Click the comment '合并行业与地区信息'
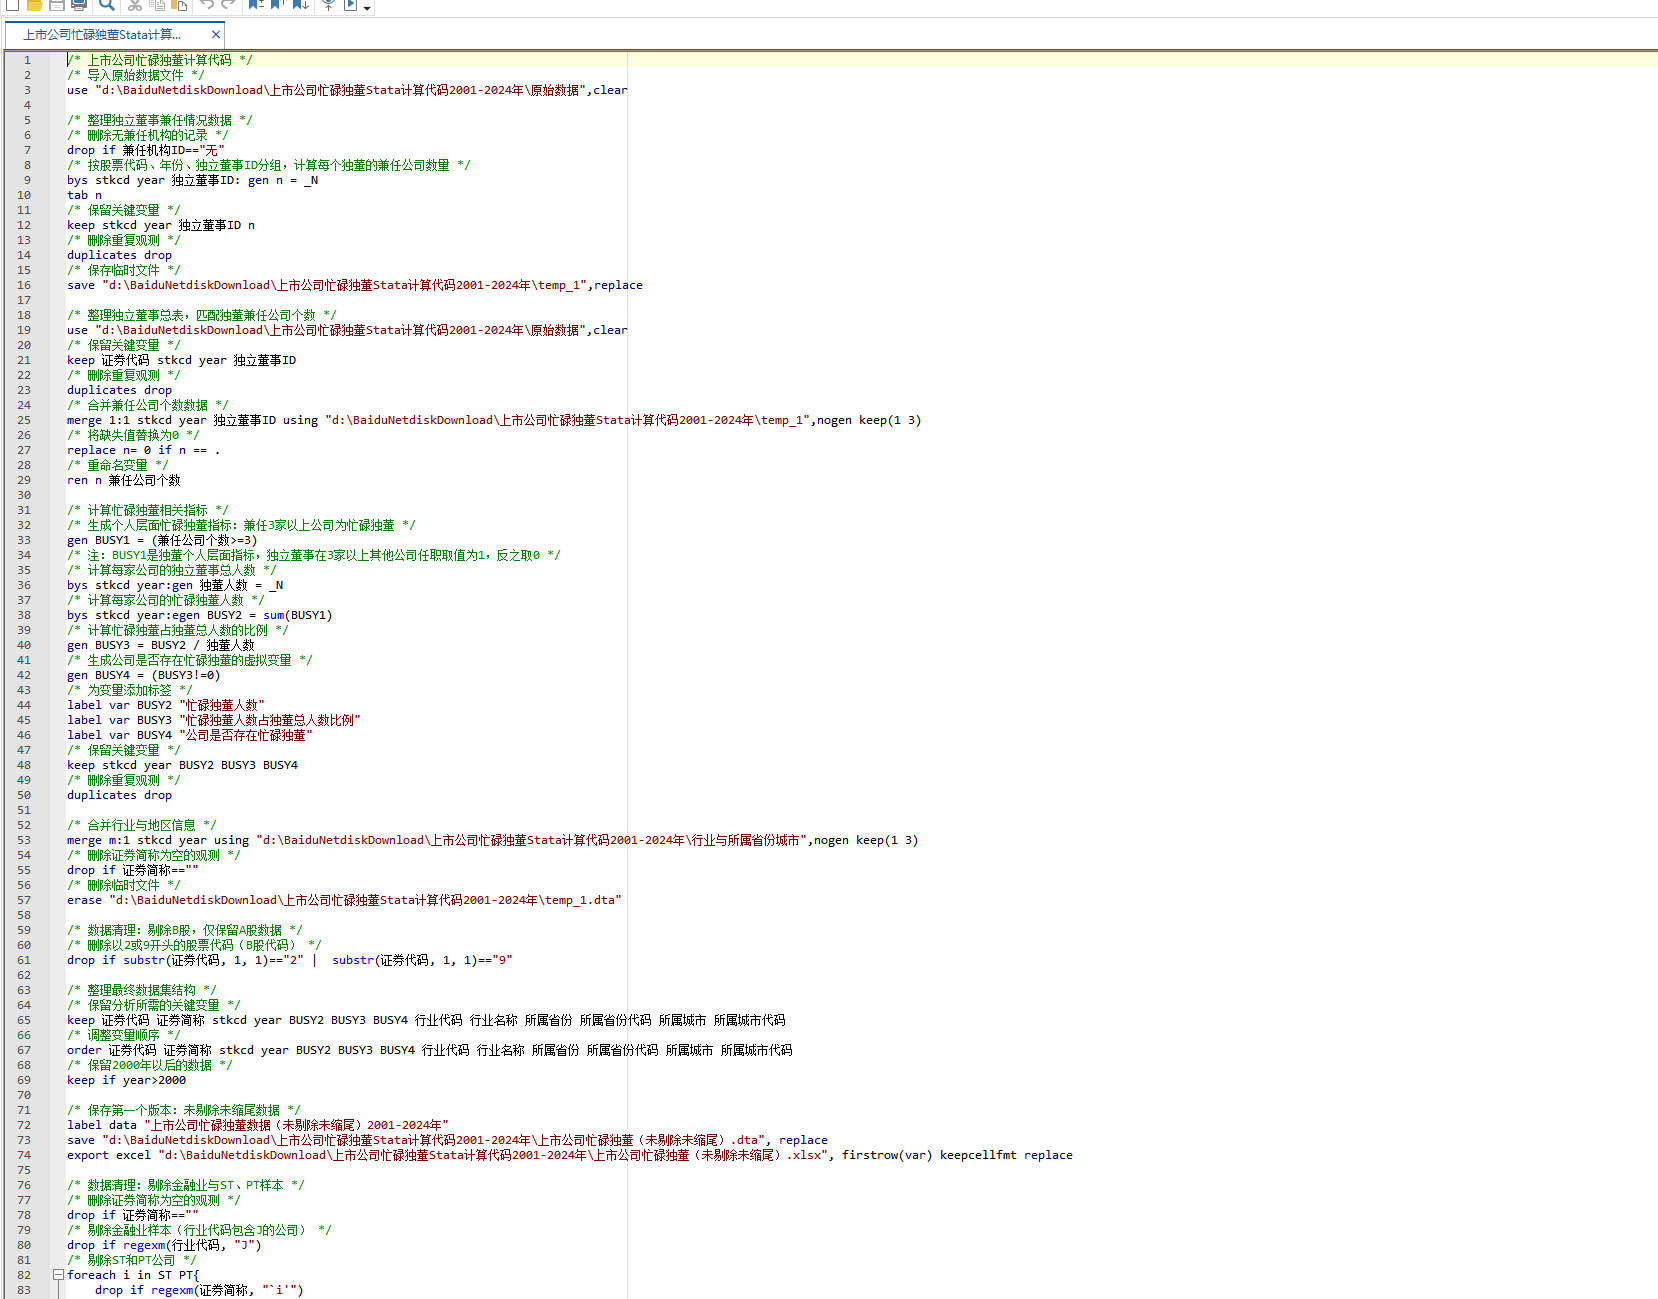Viewport: 1658px width, 1299px height. pos(142,825)
